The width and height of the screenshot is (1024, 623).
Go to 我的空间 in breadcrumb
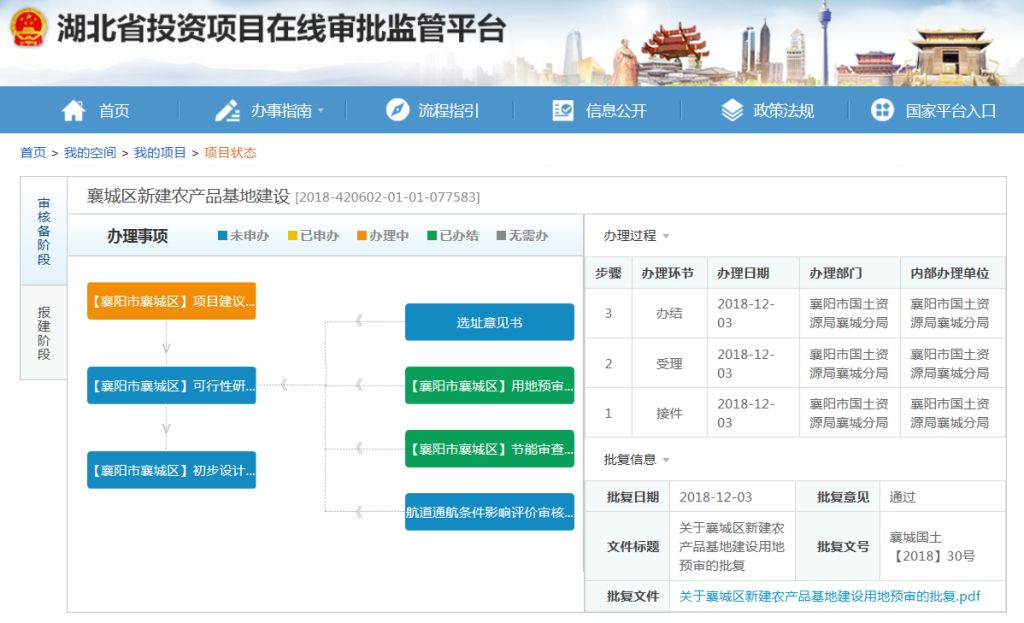point(90,153)
